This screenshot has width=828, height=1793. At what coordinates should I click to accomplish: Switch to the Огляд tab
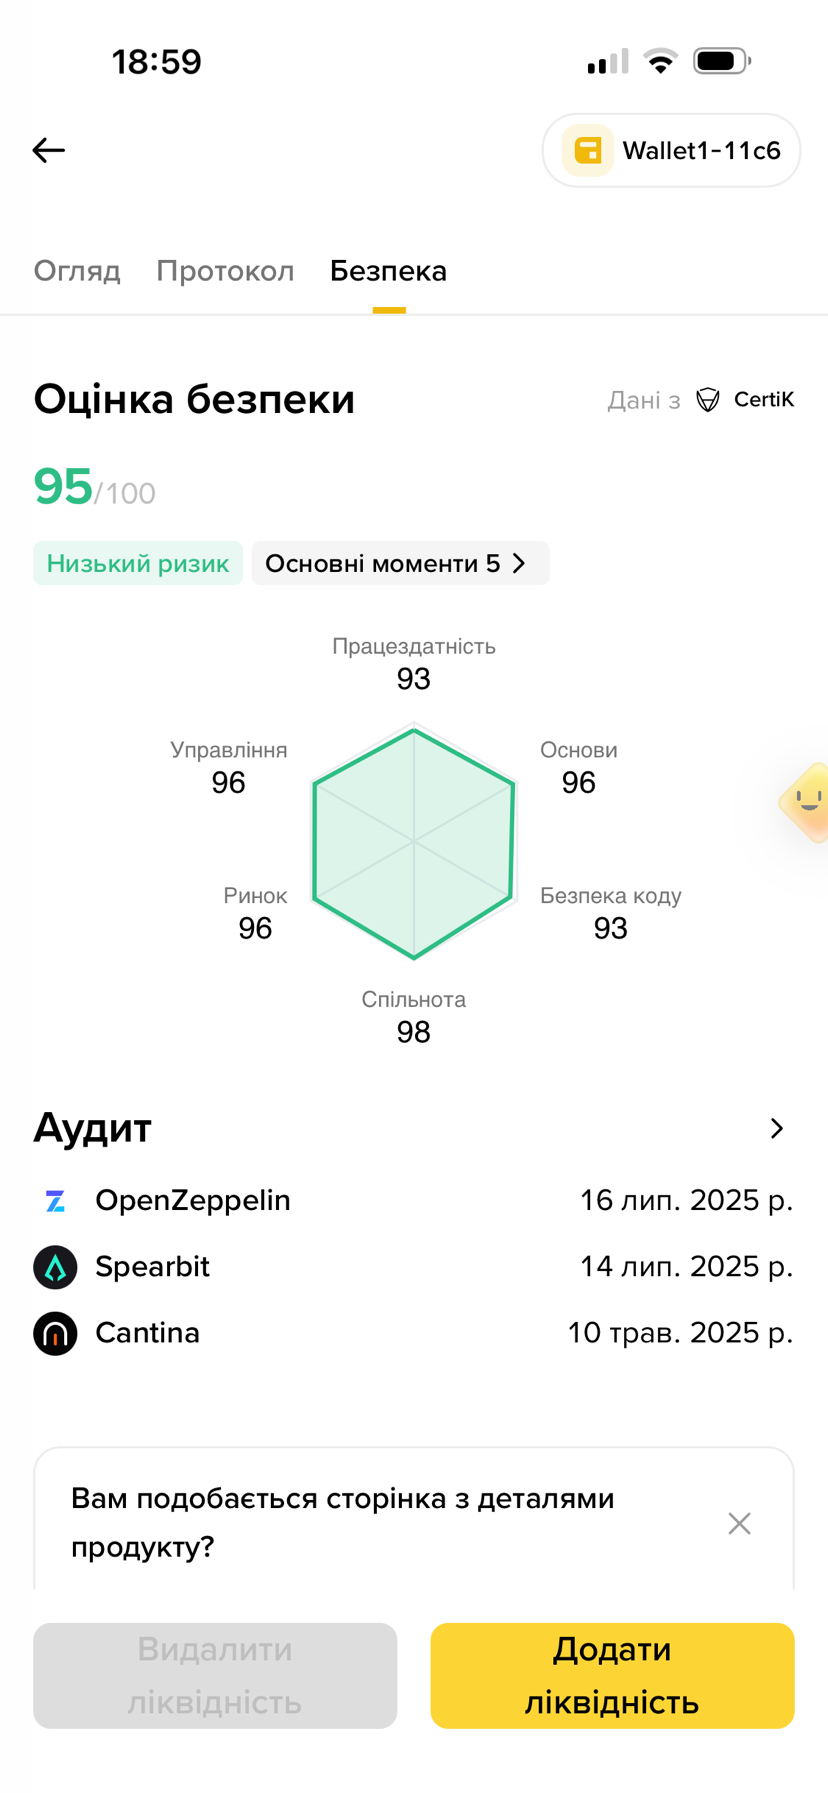[77, 271]
